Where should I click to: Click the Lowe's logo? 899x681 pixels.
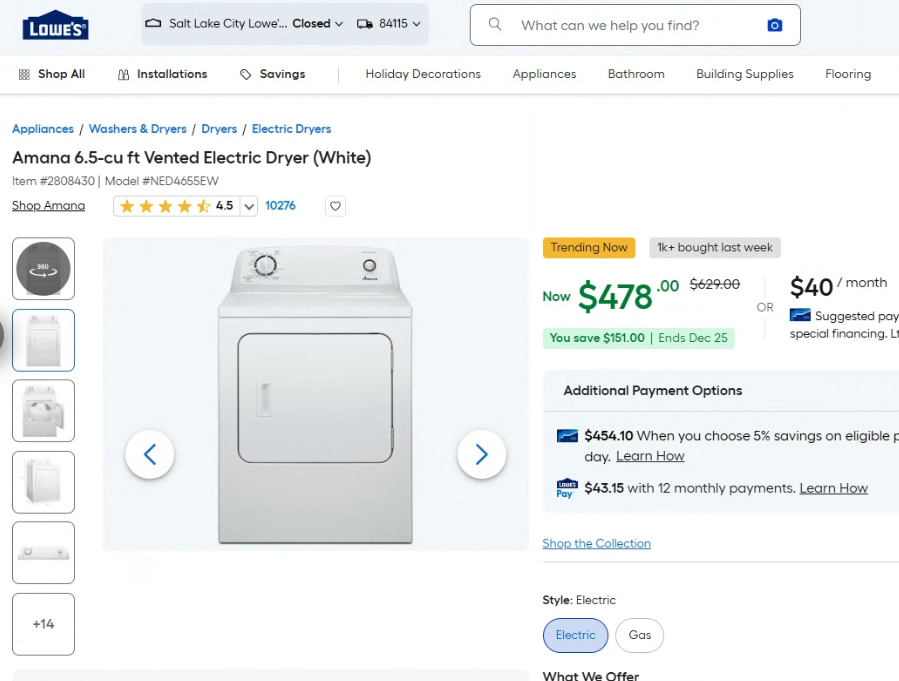55,26
